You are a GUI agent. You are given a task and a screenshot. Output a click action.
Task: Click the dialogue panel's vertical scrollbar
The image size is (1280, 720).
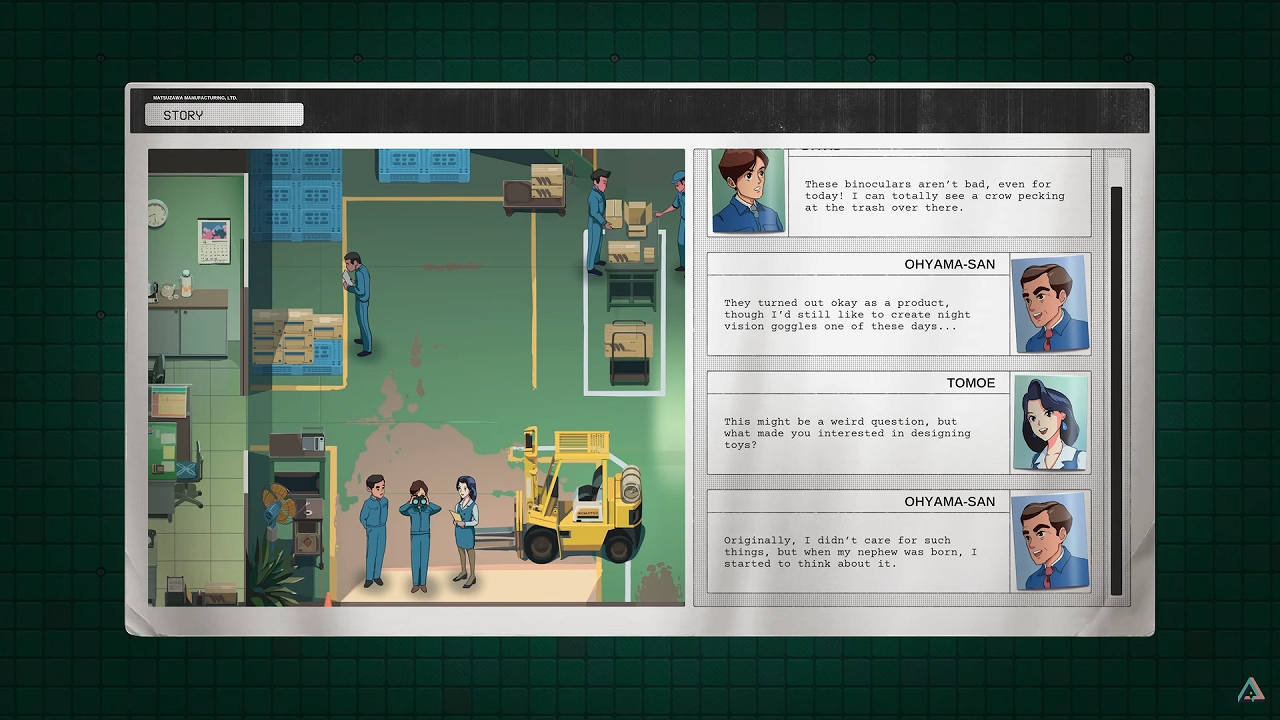[x=1116, y=390]
